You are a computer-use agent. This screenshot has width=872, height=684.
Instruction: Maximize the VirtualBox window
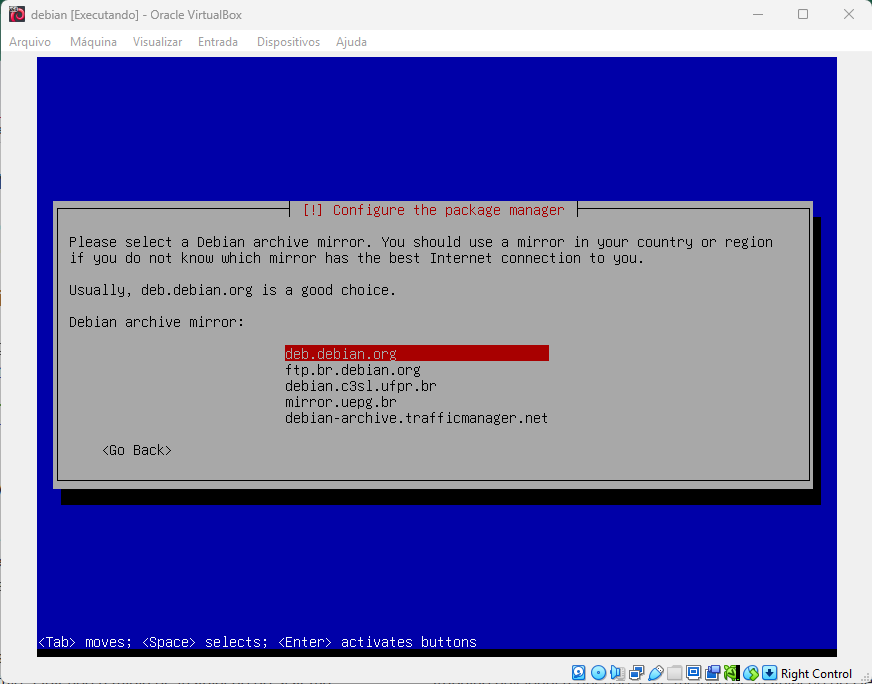tap(802, 14)
